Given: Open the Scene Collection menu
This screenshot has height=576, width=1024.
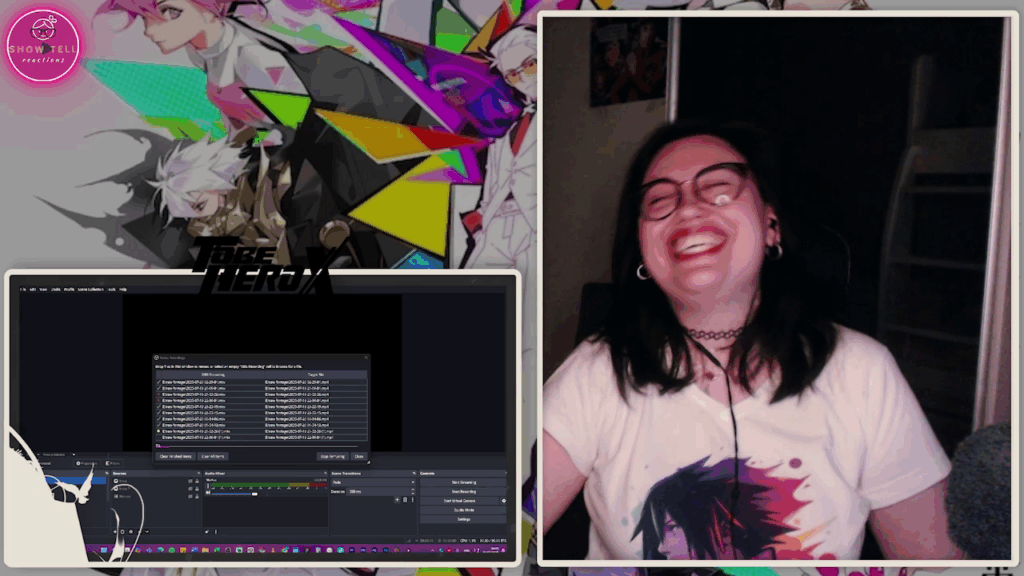Looking at the screenshot, I should pyautogui.click(x=90, y=289).
